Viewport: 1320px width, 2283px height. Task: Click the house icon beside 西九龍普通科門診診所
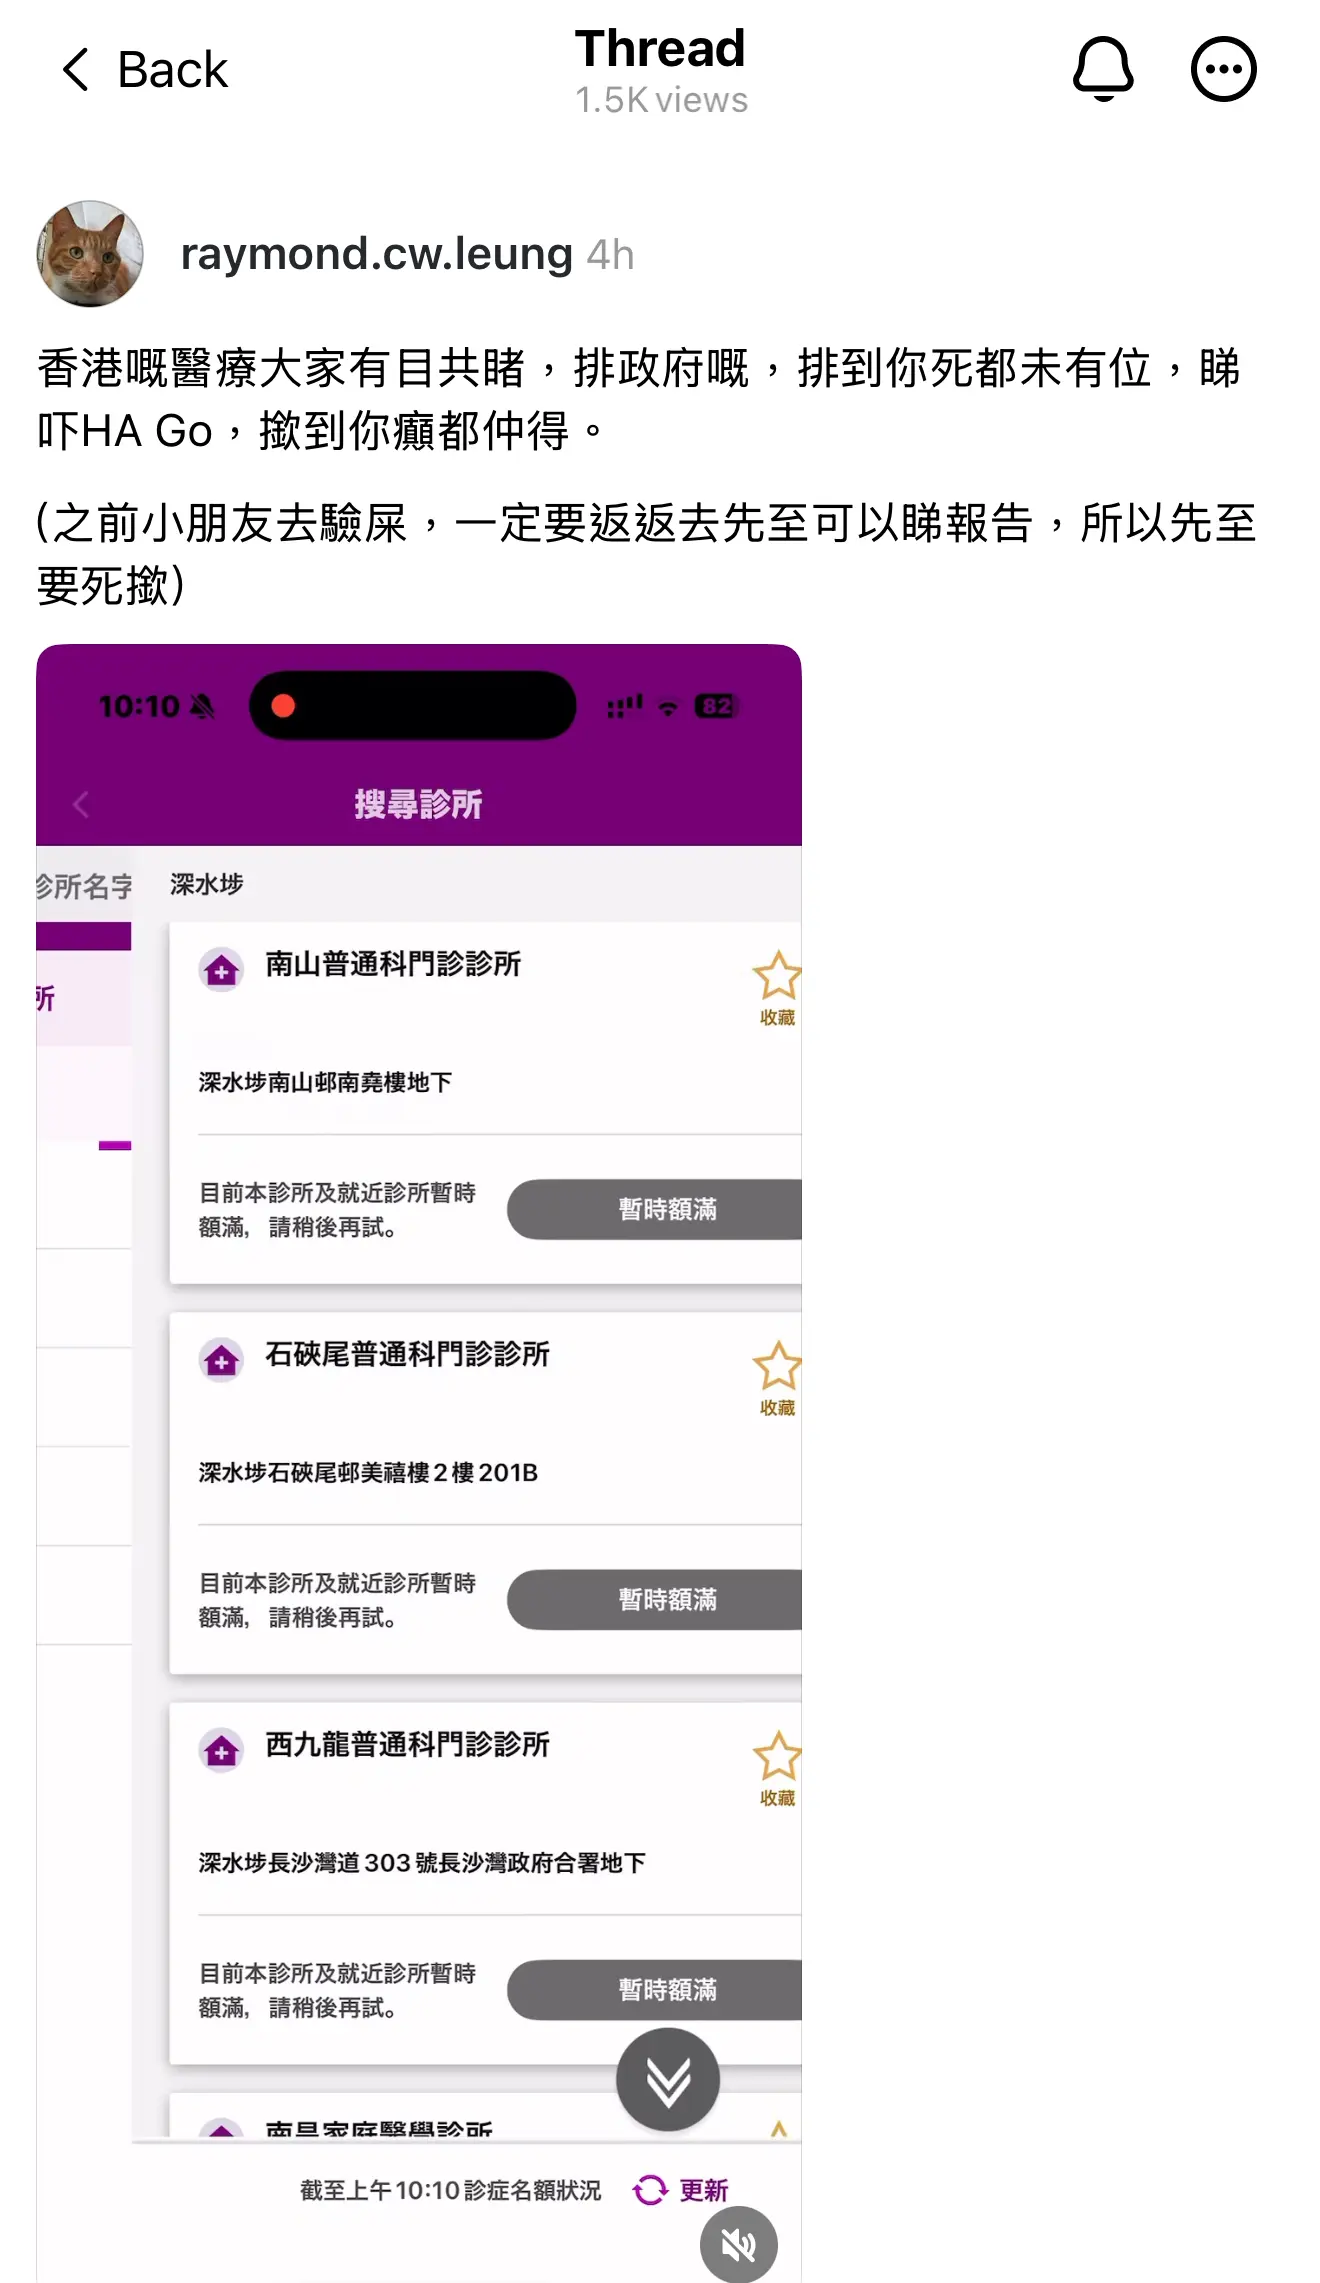(x=222, y=1750)
